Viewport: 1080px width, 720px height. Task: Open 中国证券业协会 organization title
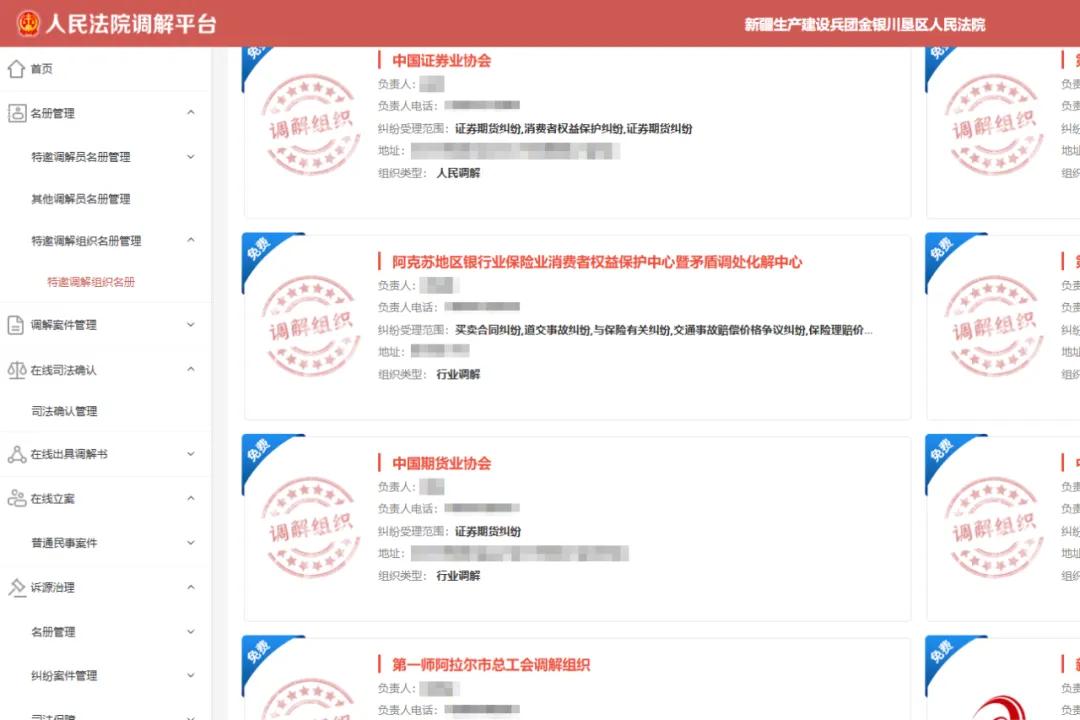coord(442,61)
